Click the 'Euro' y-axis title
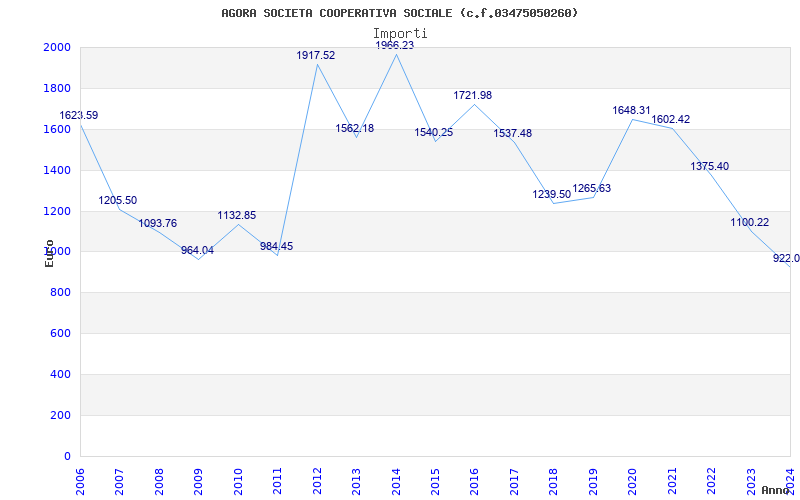 (x=49, y=253)
